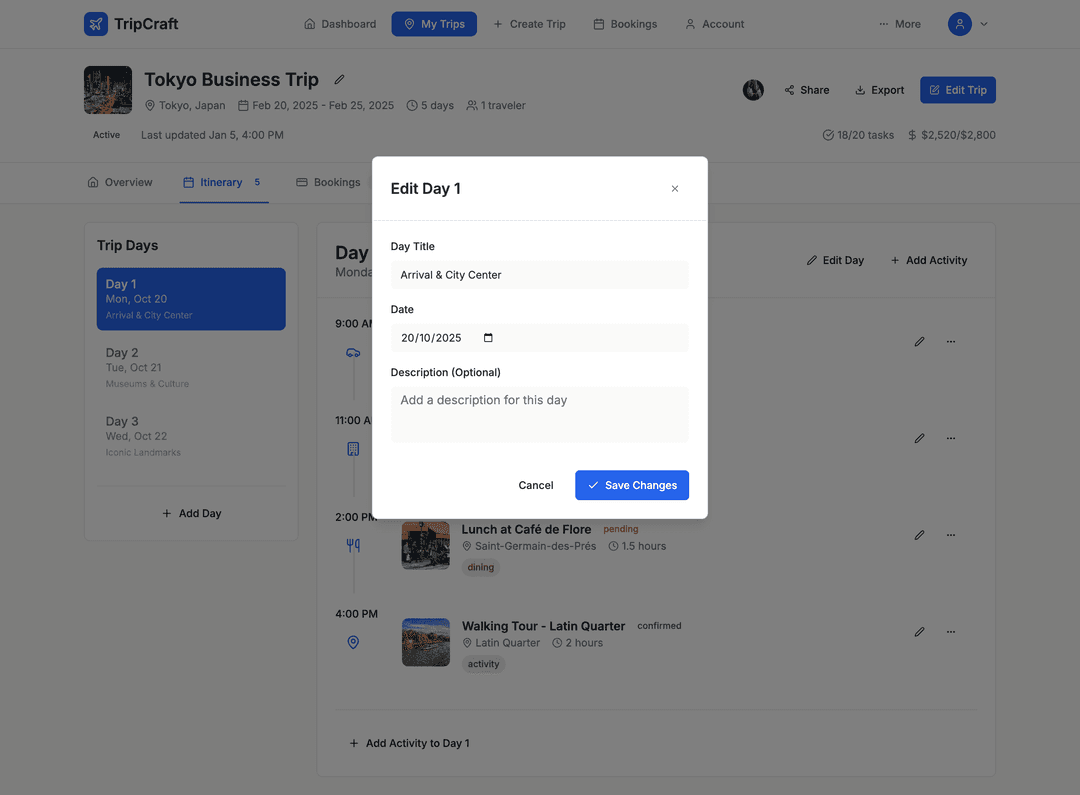Click the location pin icon at 4:00 PM
This screenshot has width=1080, height=795.
point(352,642)
